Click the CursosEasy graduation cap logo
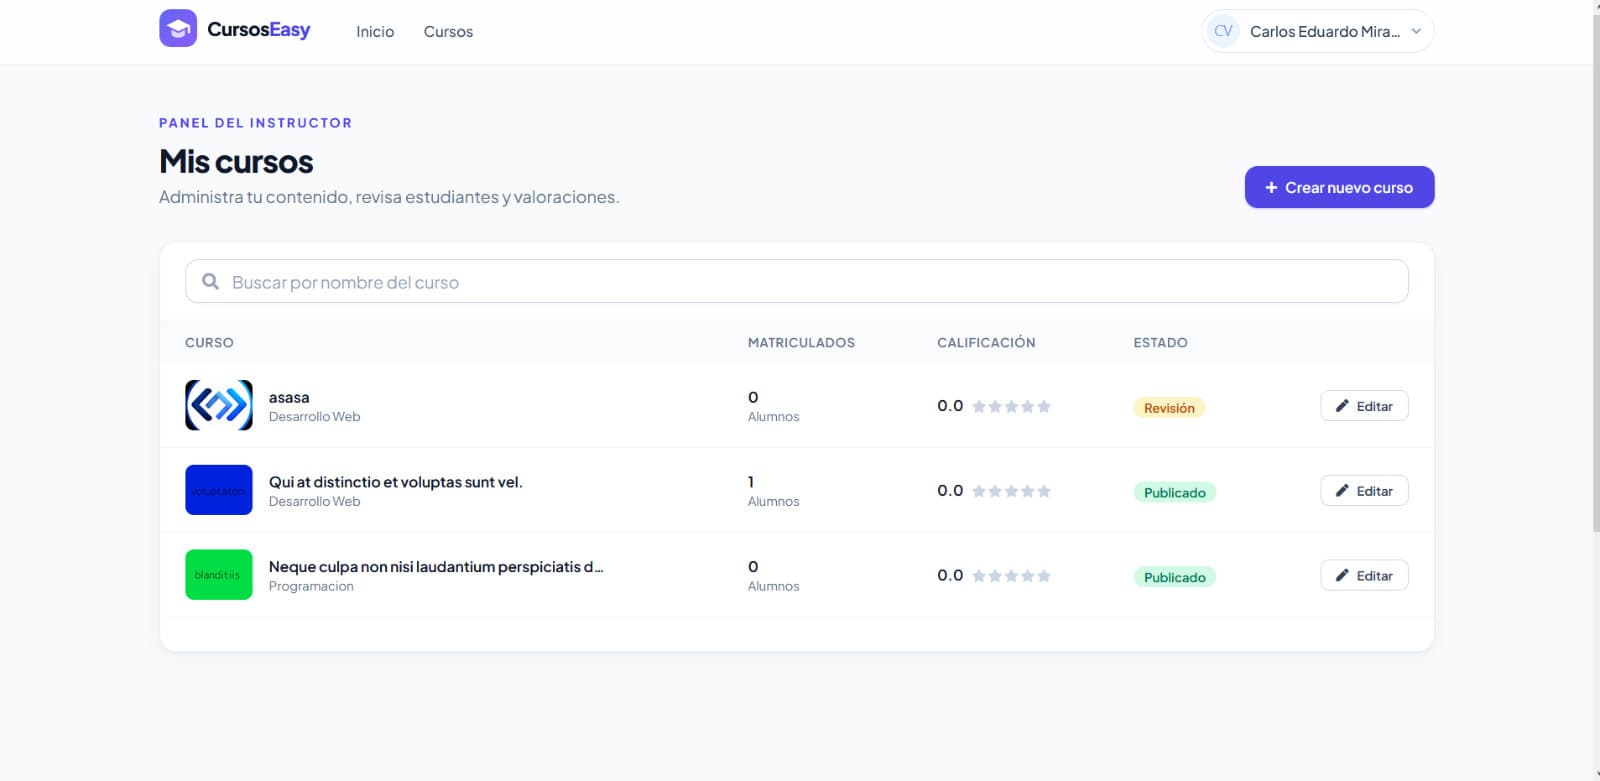 [178, 29]
